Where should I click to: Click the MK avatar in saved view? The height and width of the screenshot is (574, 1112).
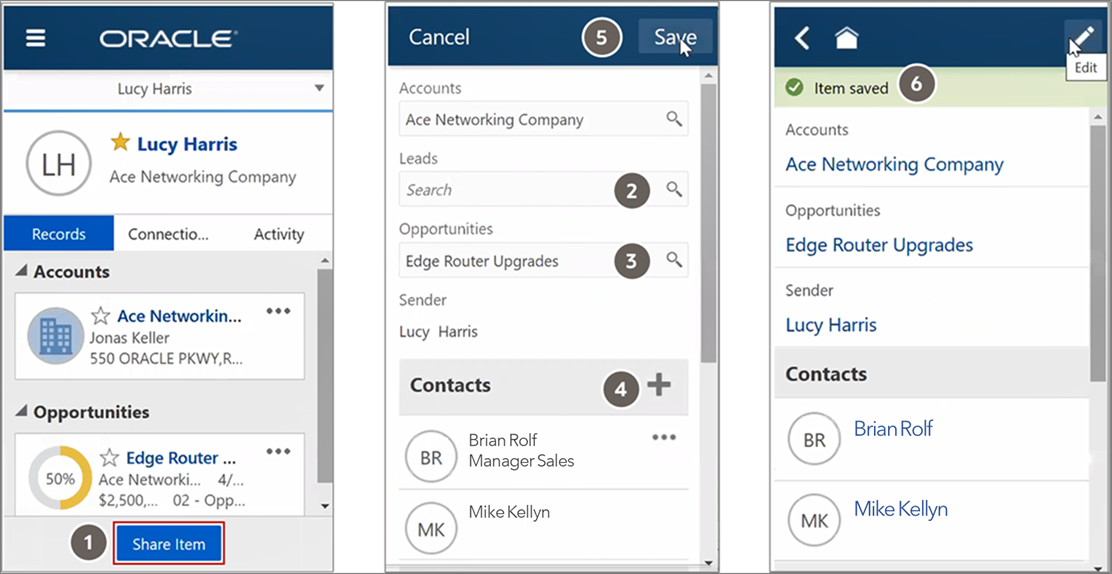pos(814,521)
